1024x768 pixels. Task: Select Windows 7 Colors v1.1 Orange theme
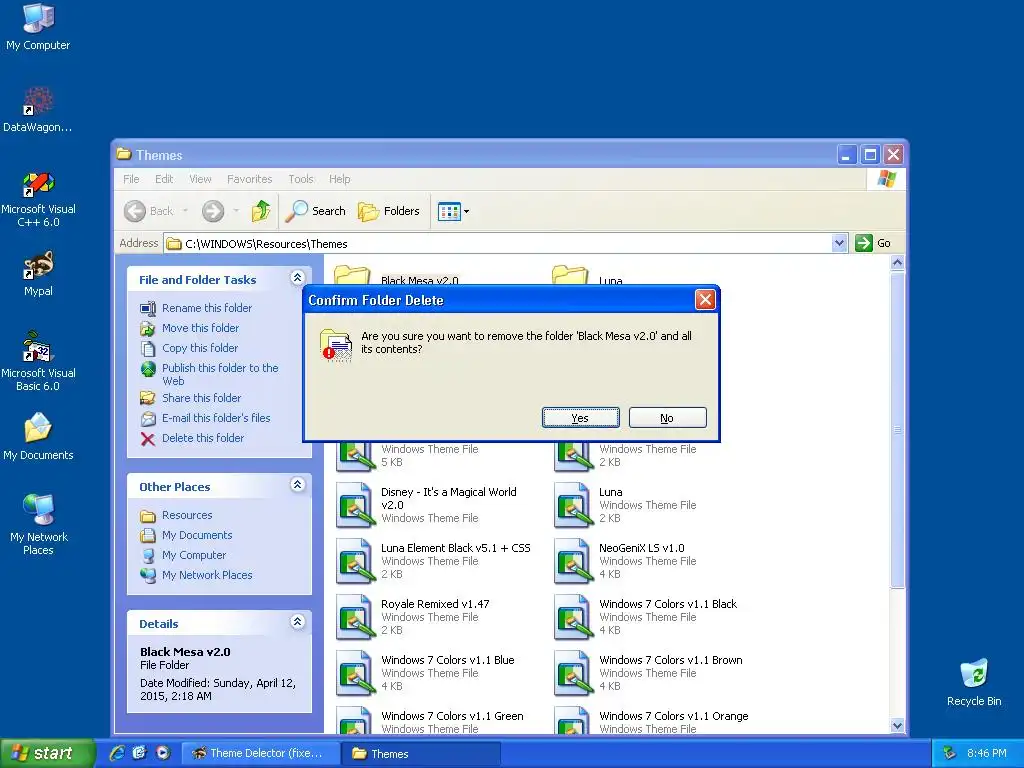tap(652, 720)
